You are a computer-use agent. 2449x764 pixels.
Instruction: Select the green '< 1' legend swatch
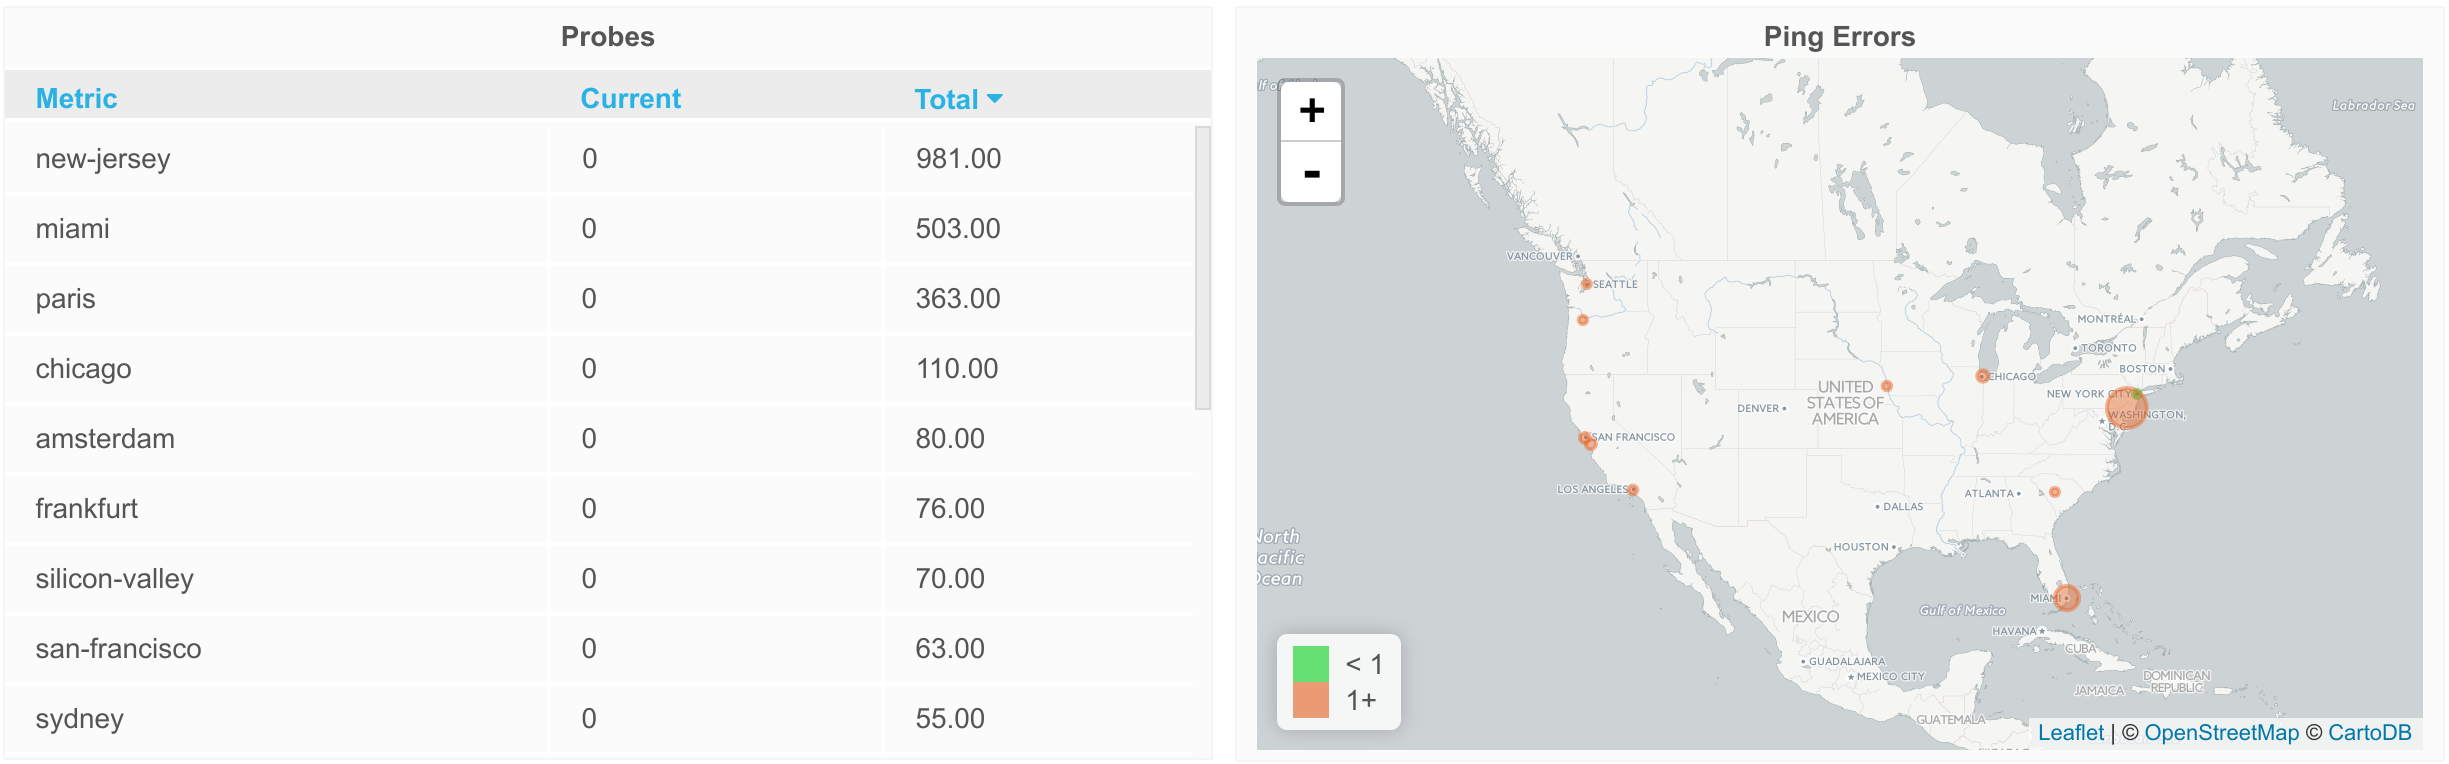[x=1310, y=664]
